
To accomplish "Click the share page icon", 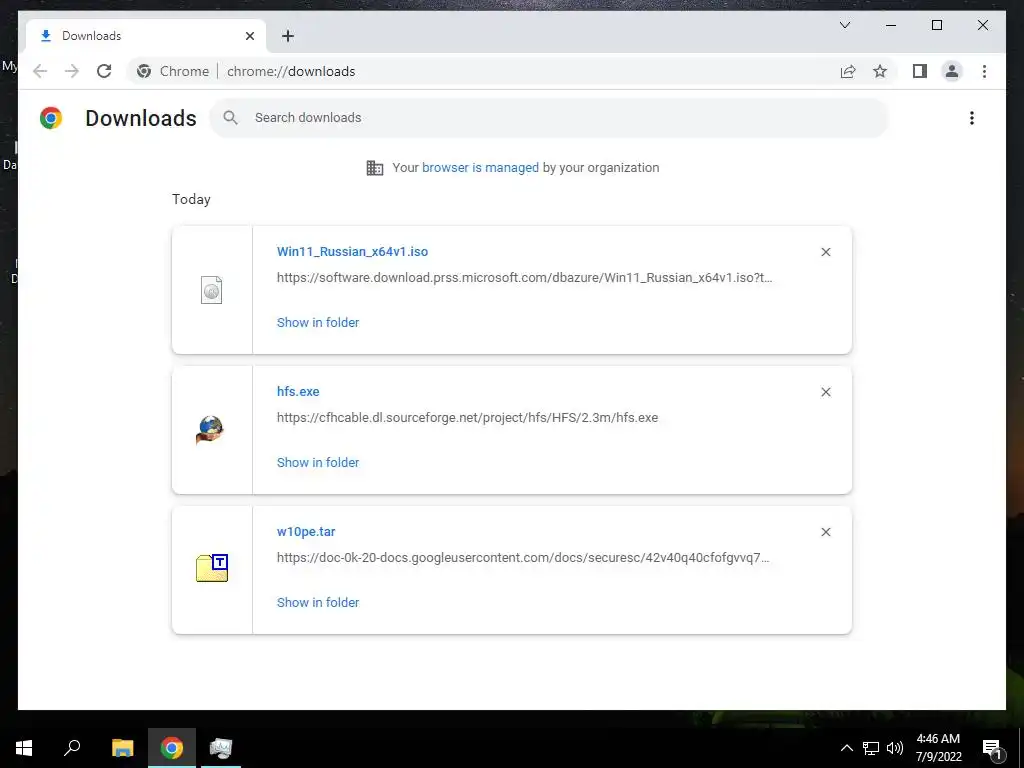I will (x=848, y=71).
